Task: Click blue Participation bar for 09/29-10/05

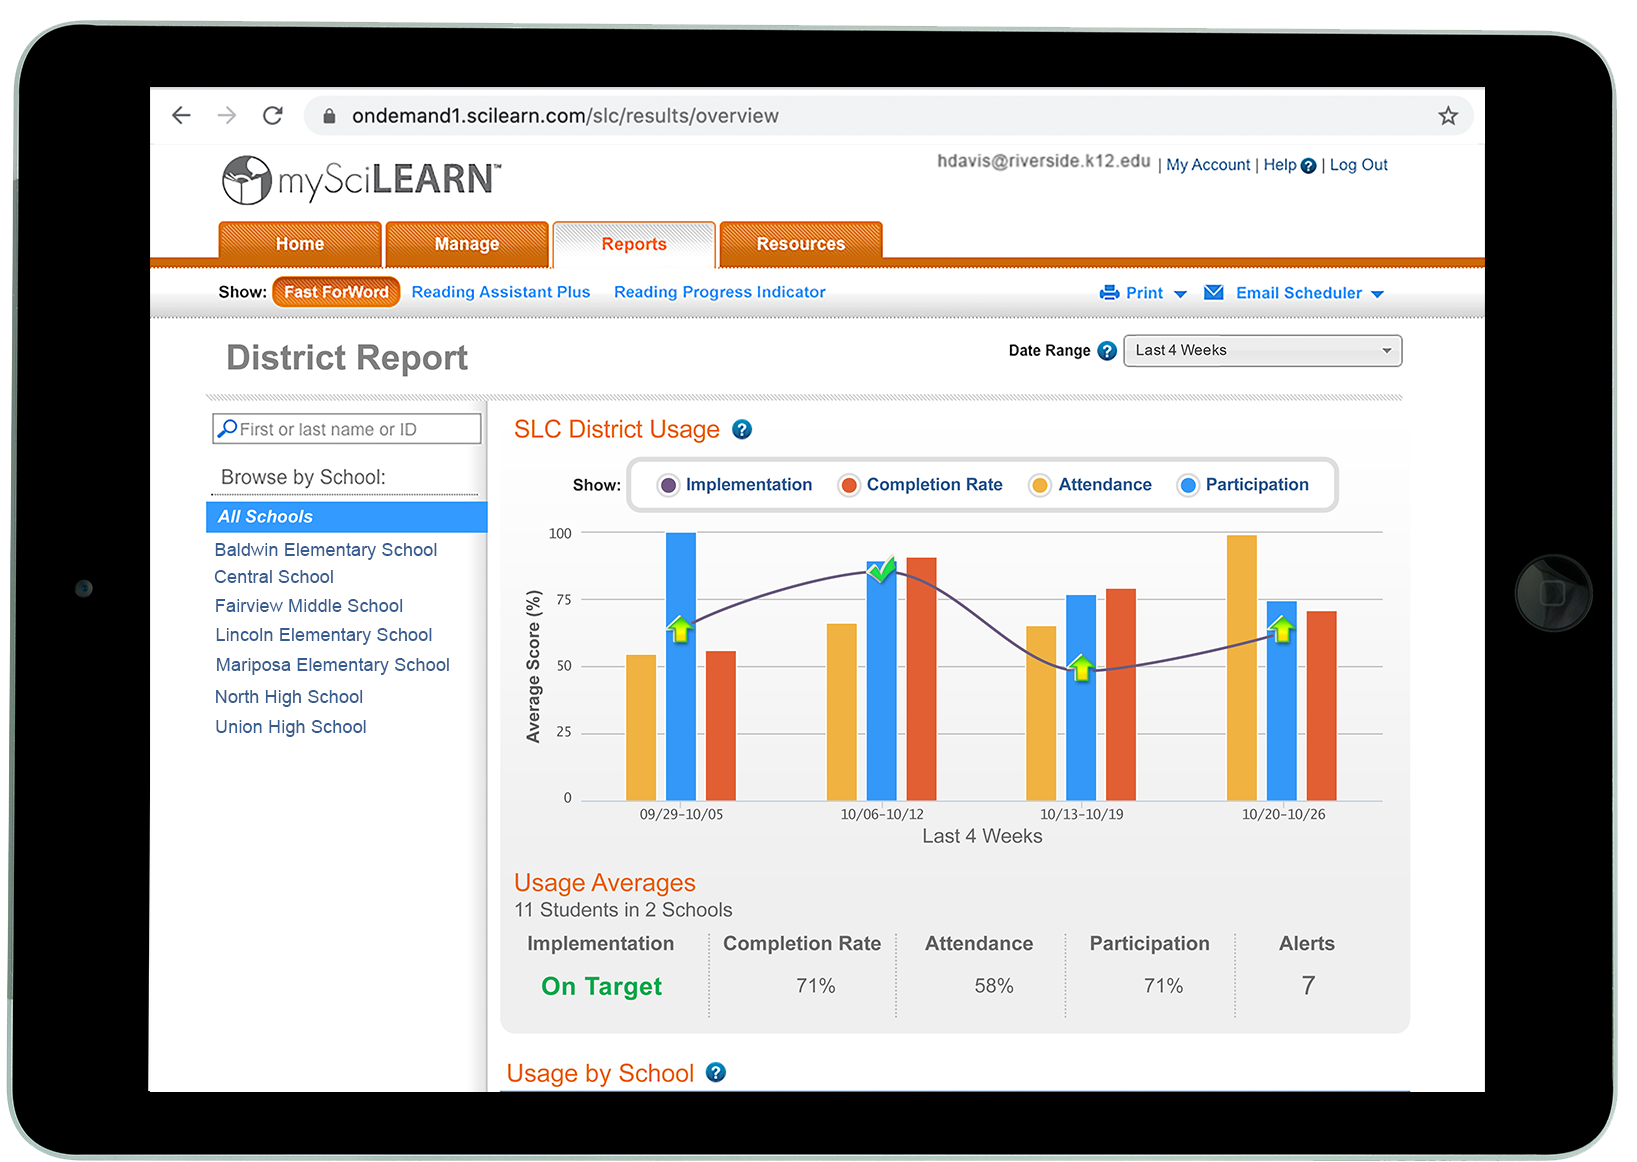Action: pyautogui.click(x=681, y=667)
